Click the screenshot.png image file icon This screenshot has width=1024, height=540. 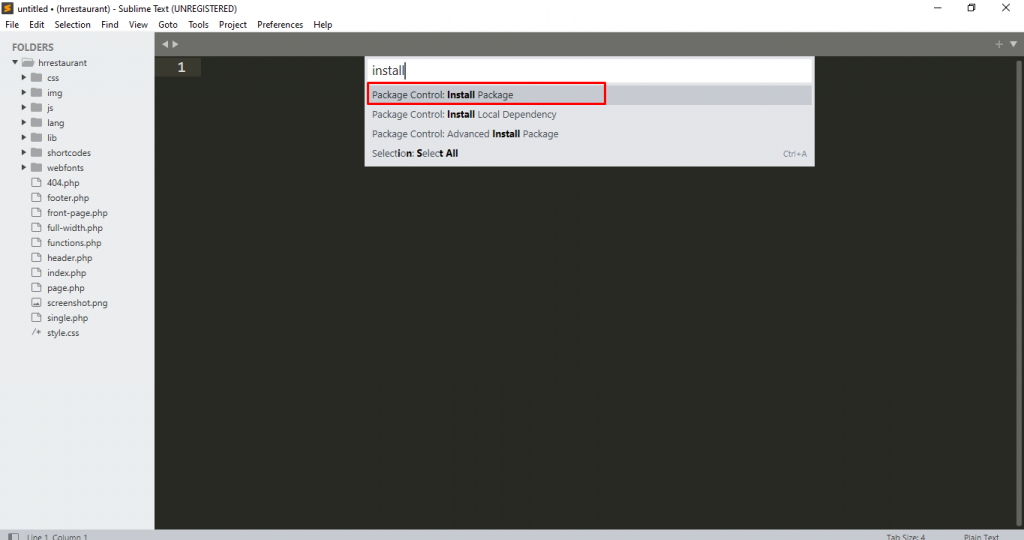(x=37, y=302)
